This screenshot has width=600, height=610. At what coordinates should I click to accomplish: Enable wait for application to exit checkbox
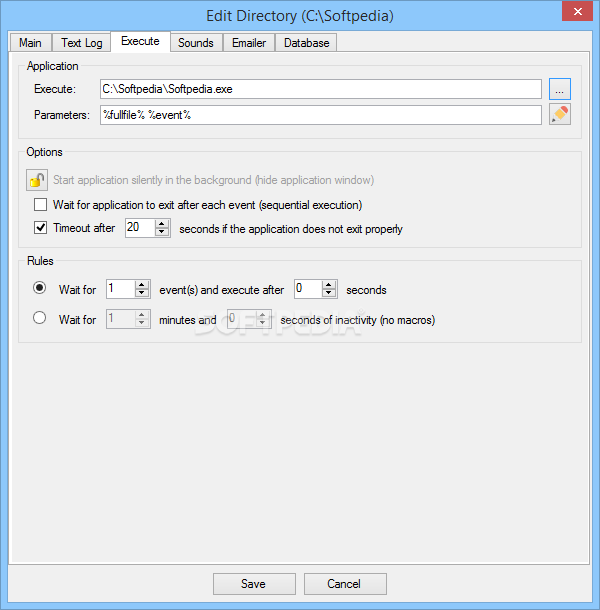pyautogui.click(x=40, y=205)
